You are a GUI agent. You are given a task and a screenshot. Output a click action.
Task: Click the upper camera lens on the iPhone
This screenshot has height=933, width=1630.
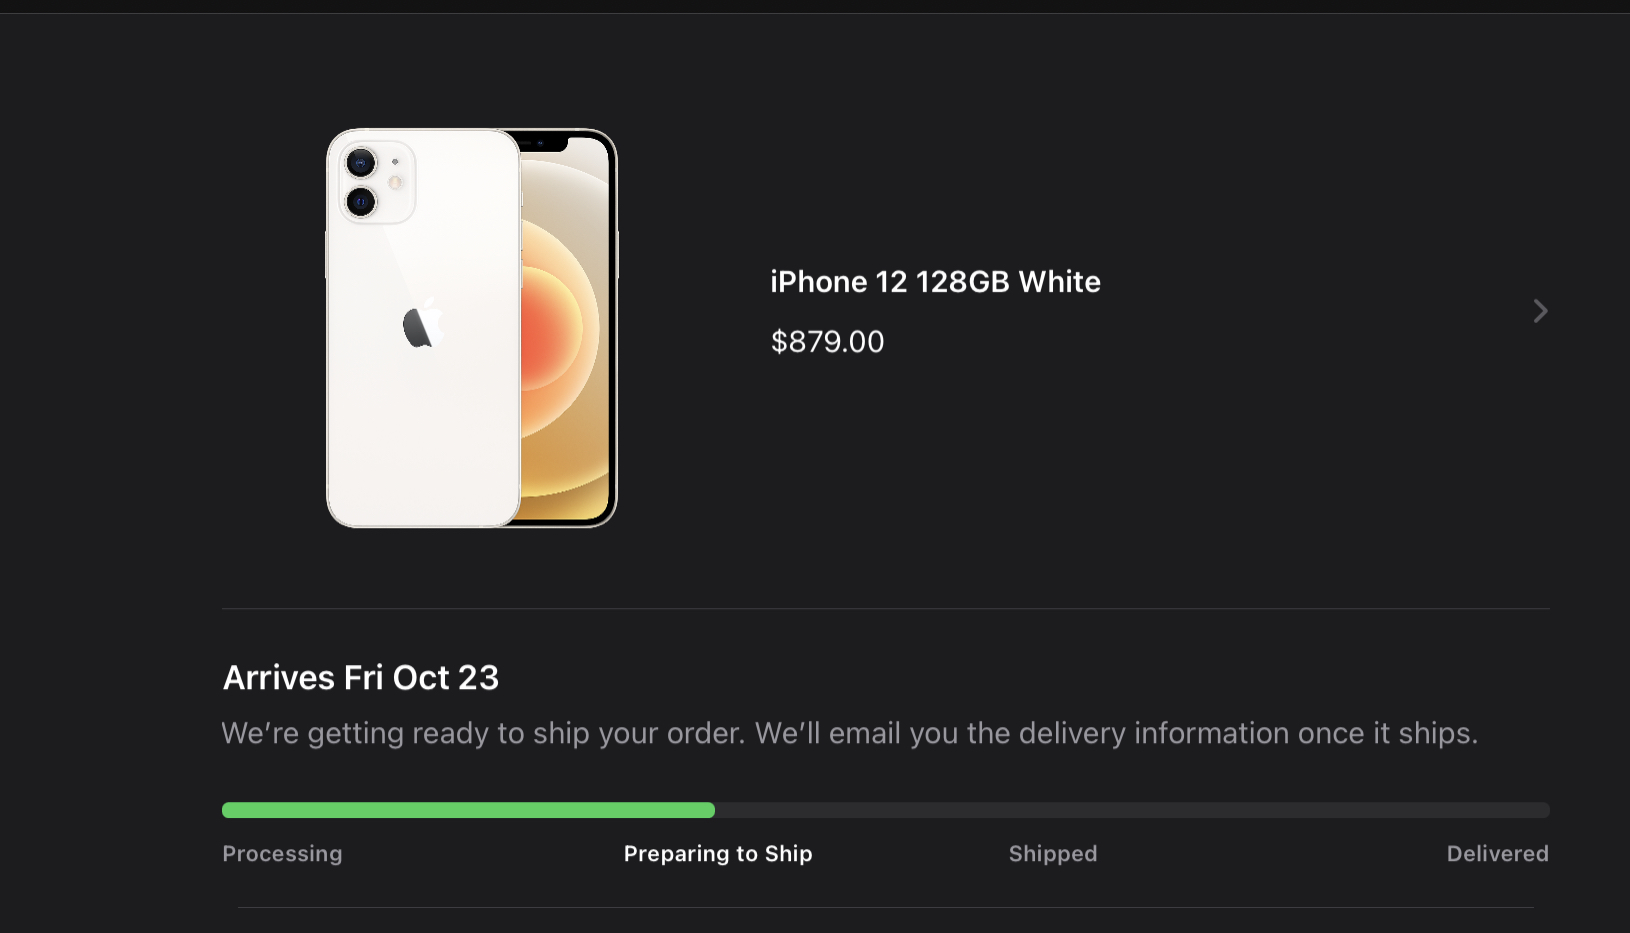(361, 162)
